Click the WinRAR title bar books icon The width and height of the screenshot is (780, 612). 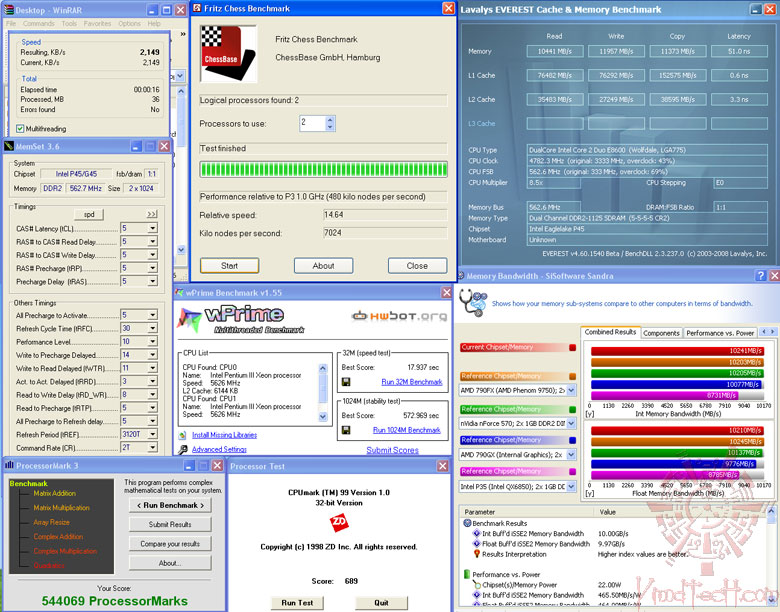coord(9,10)
